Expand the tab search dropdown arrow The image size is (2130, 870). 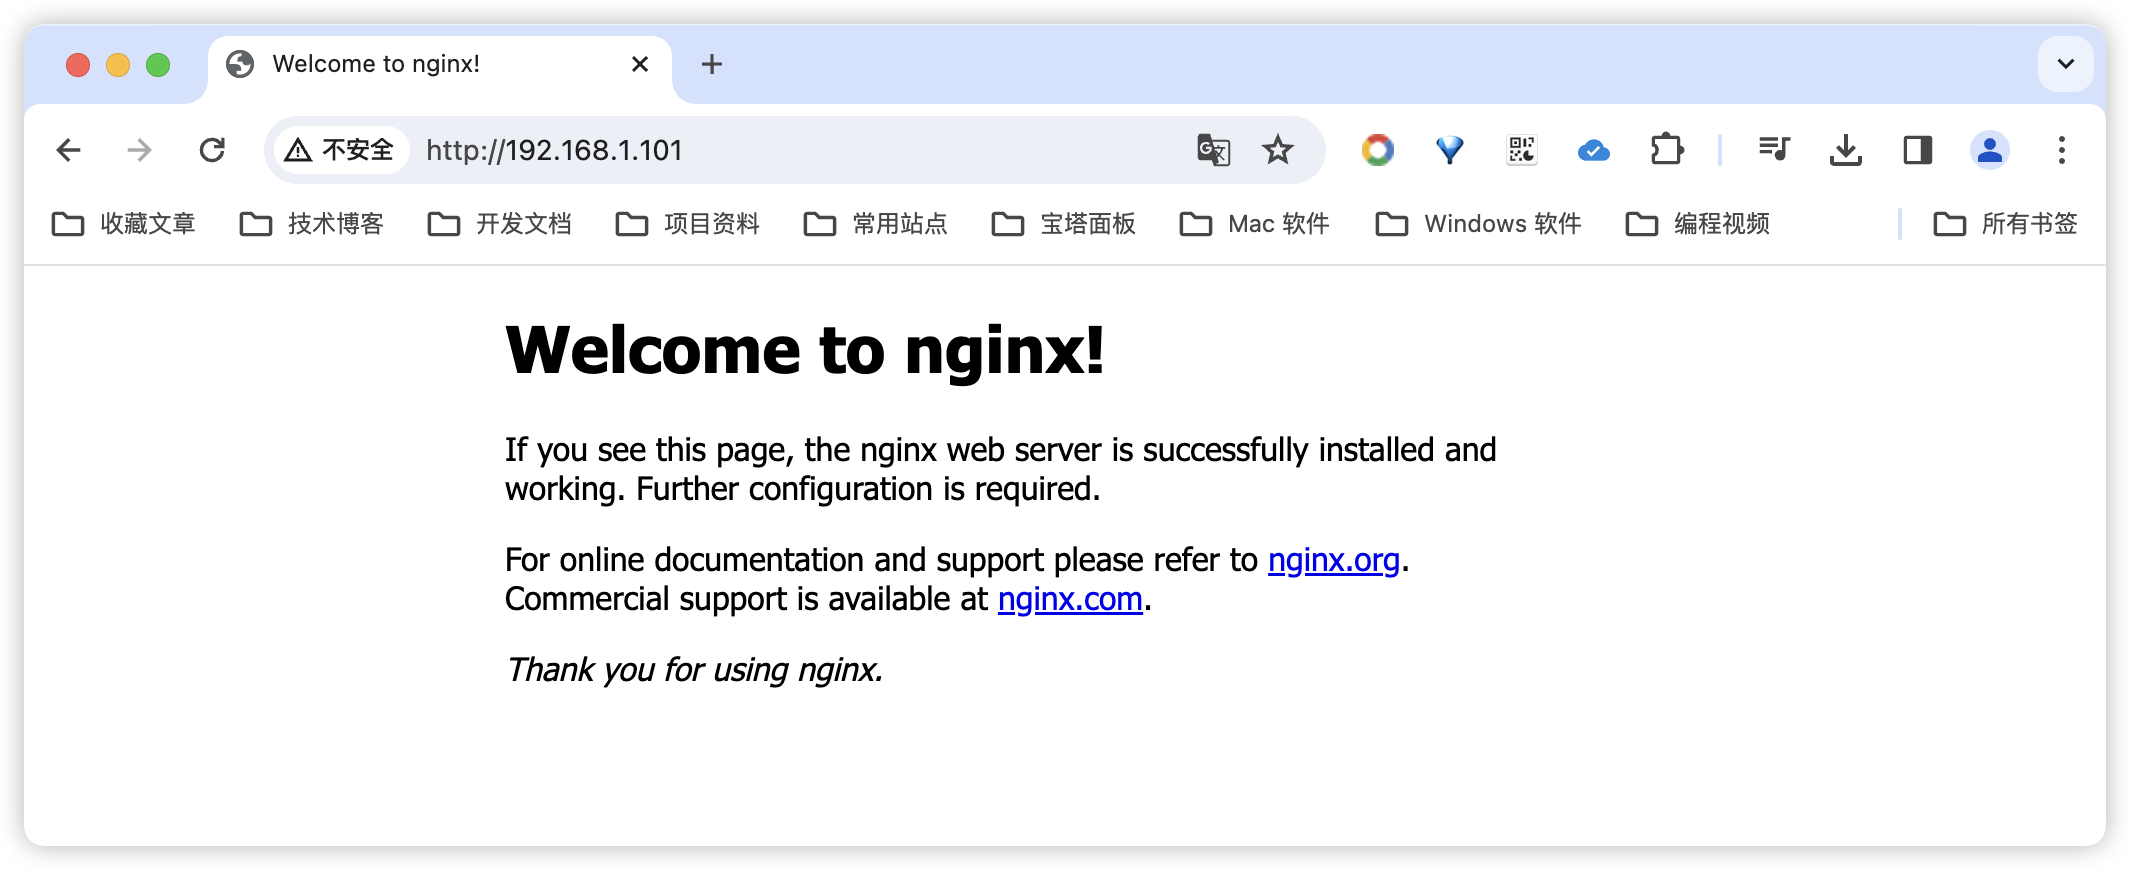click(2066, 64)
